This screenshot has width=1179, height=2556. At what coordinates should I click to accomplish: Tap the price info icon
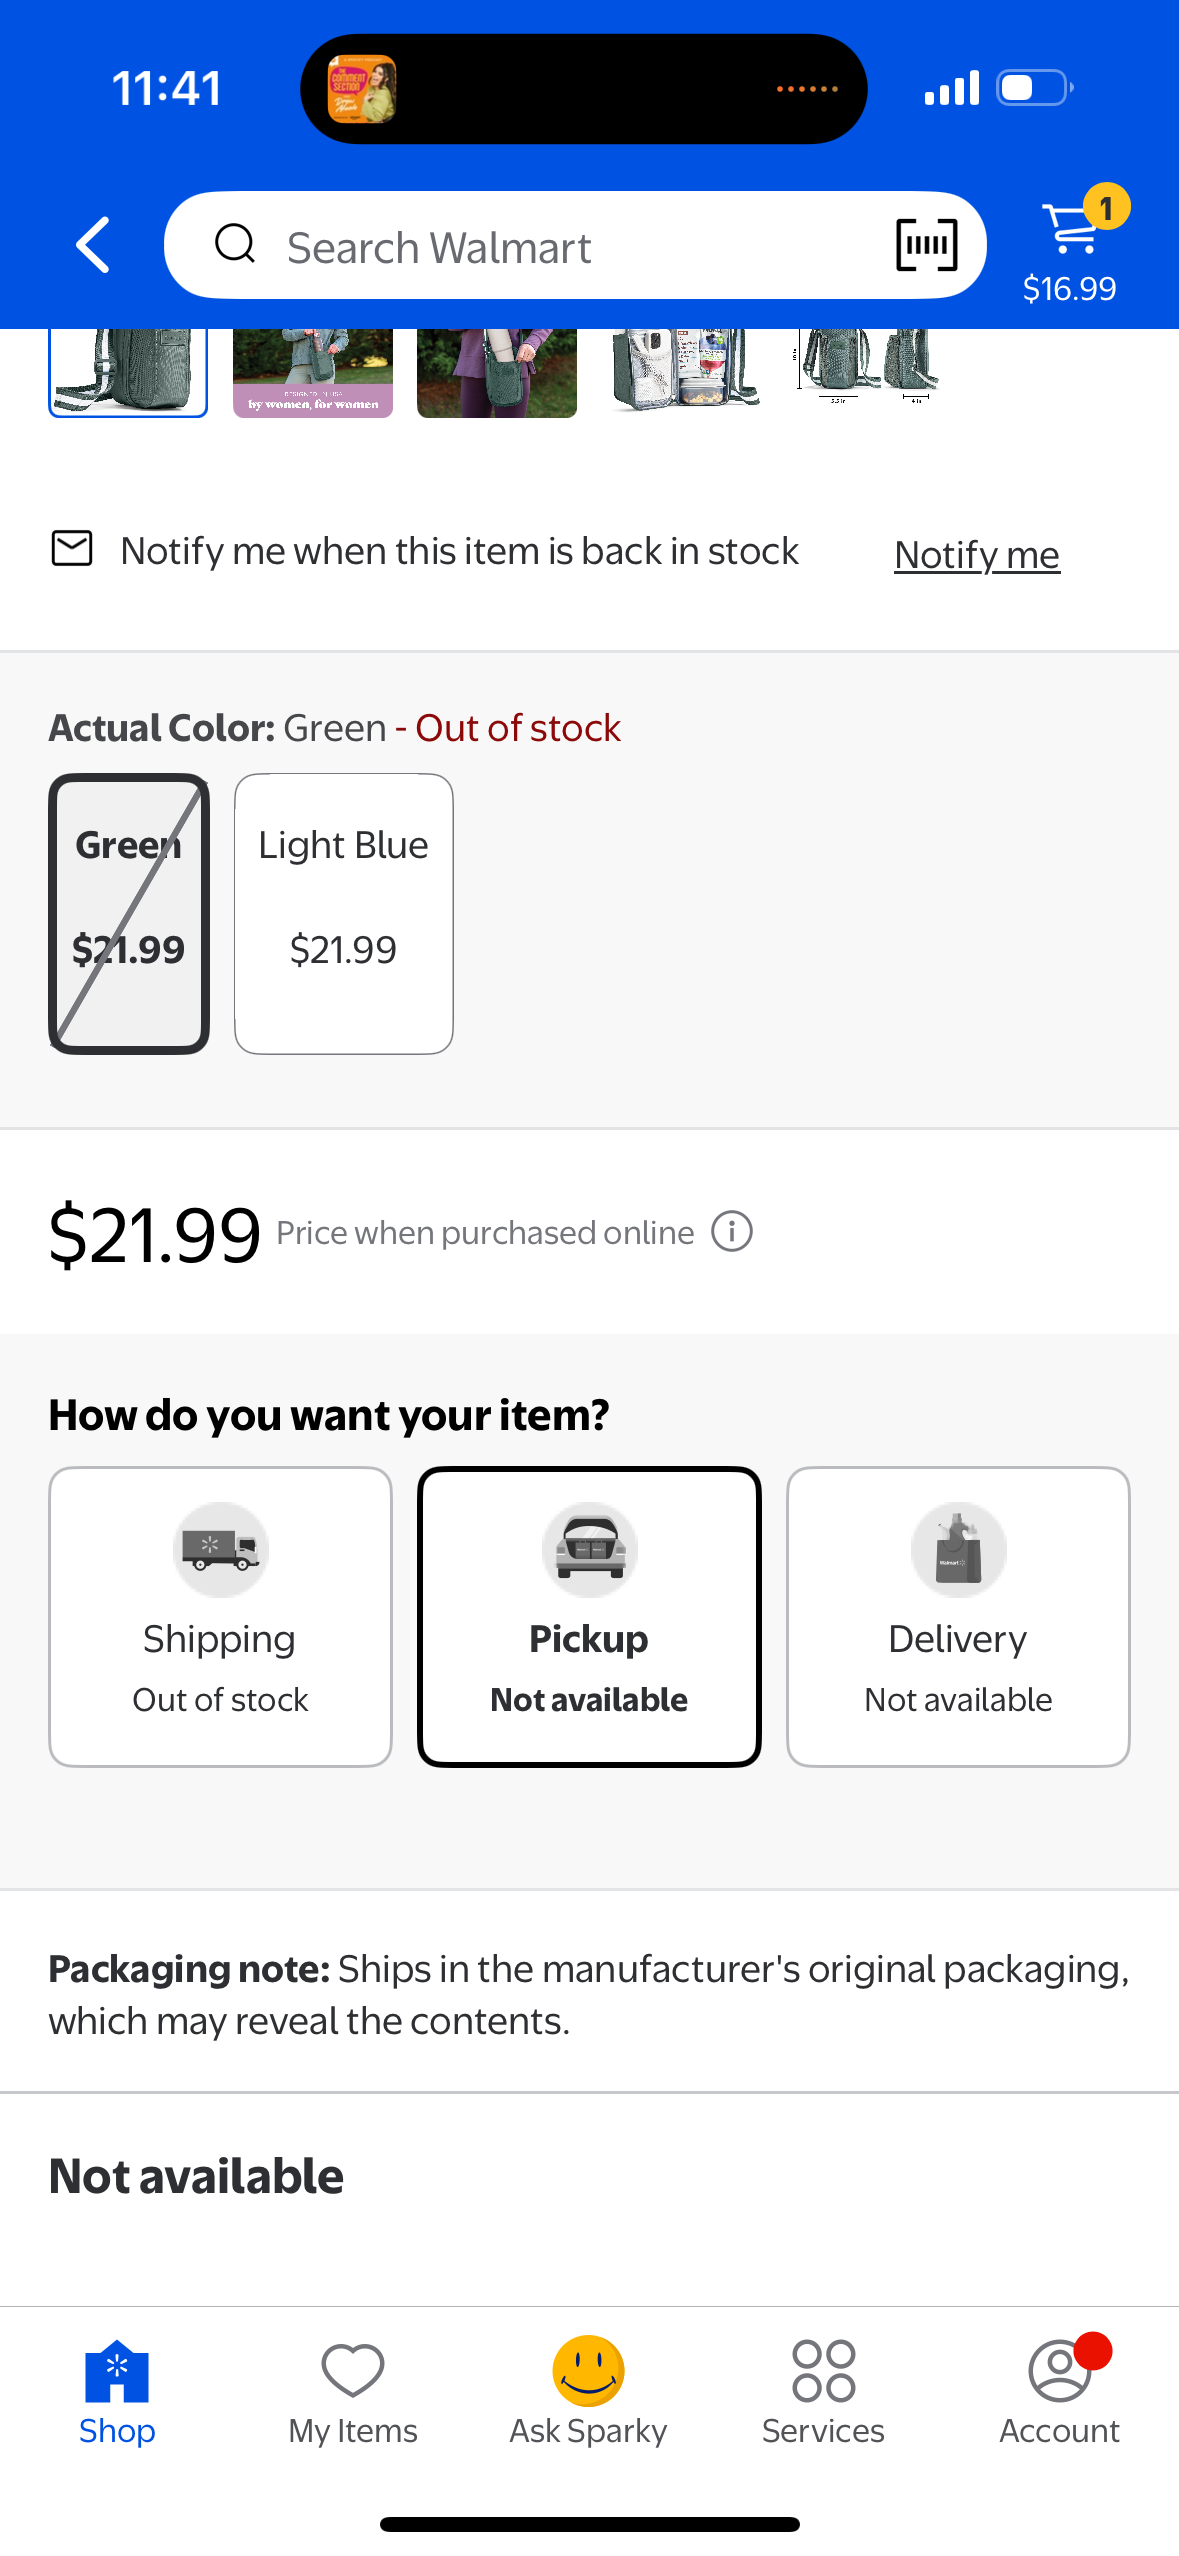coord(732,1231)
